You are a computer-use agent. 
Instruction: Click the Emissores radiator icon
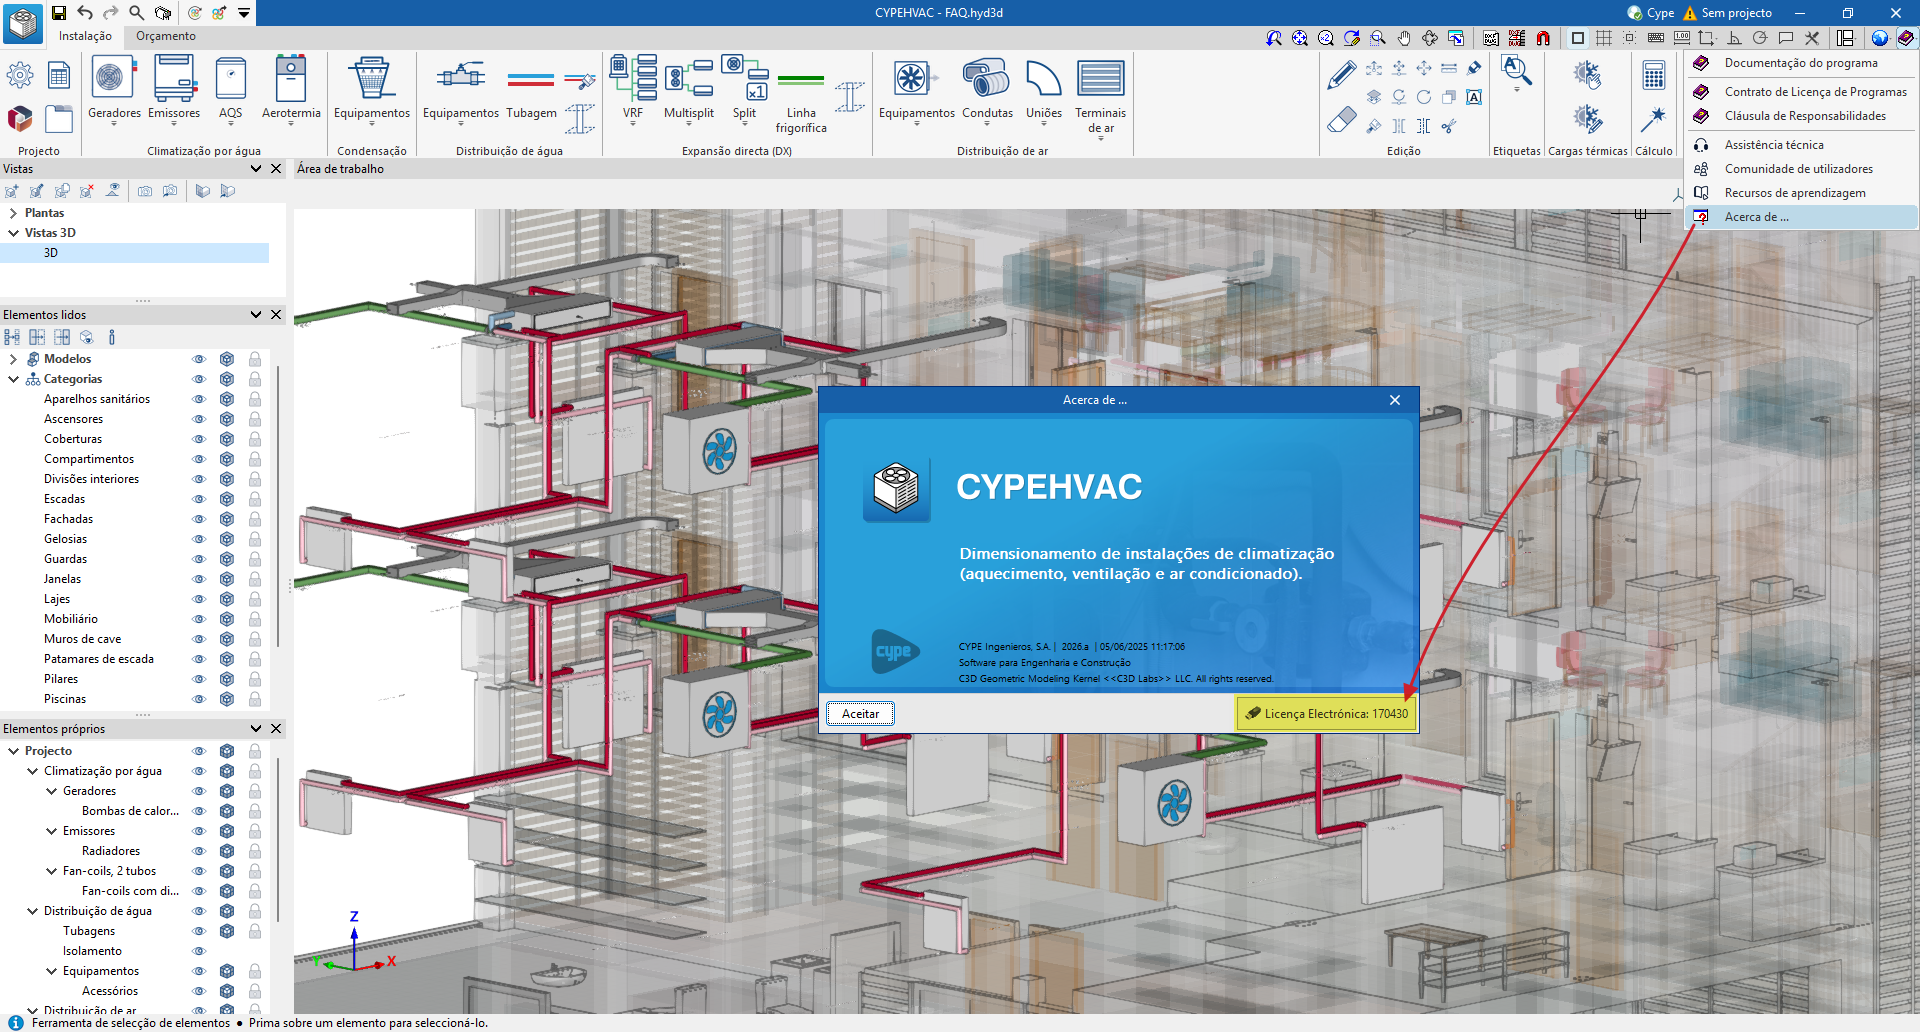(174, 80)
